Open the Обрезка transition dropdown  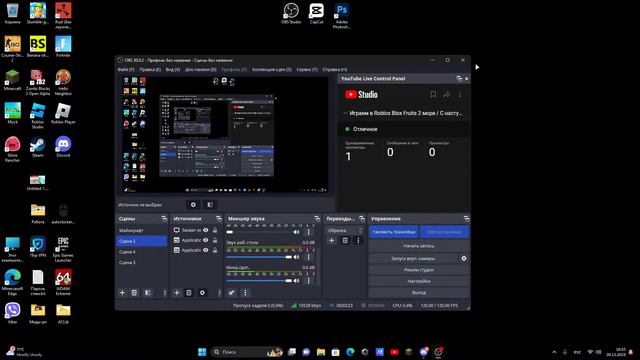pos(344,230)
